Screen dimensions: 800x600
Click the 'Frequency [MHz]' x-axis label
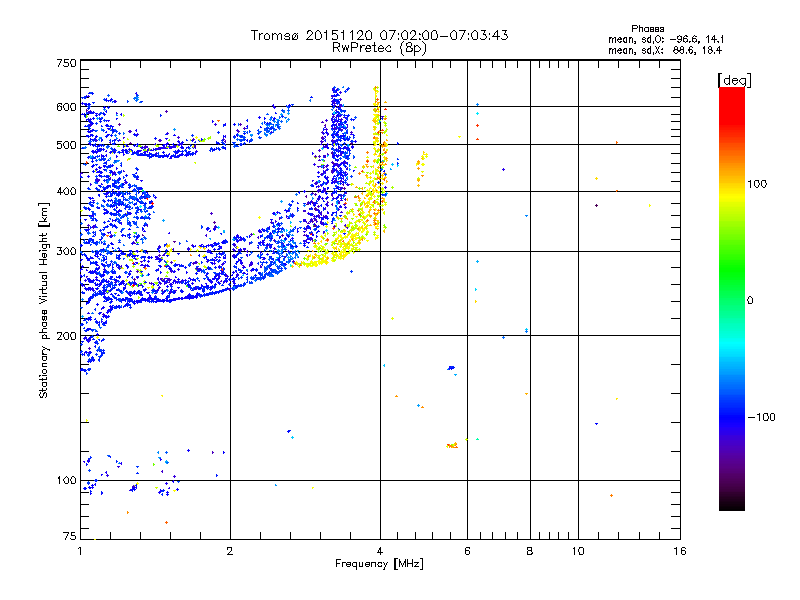(379, 564)
